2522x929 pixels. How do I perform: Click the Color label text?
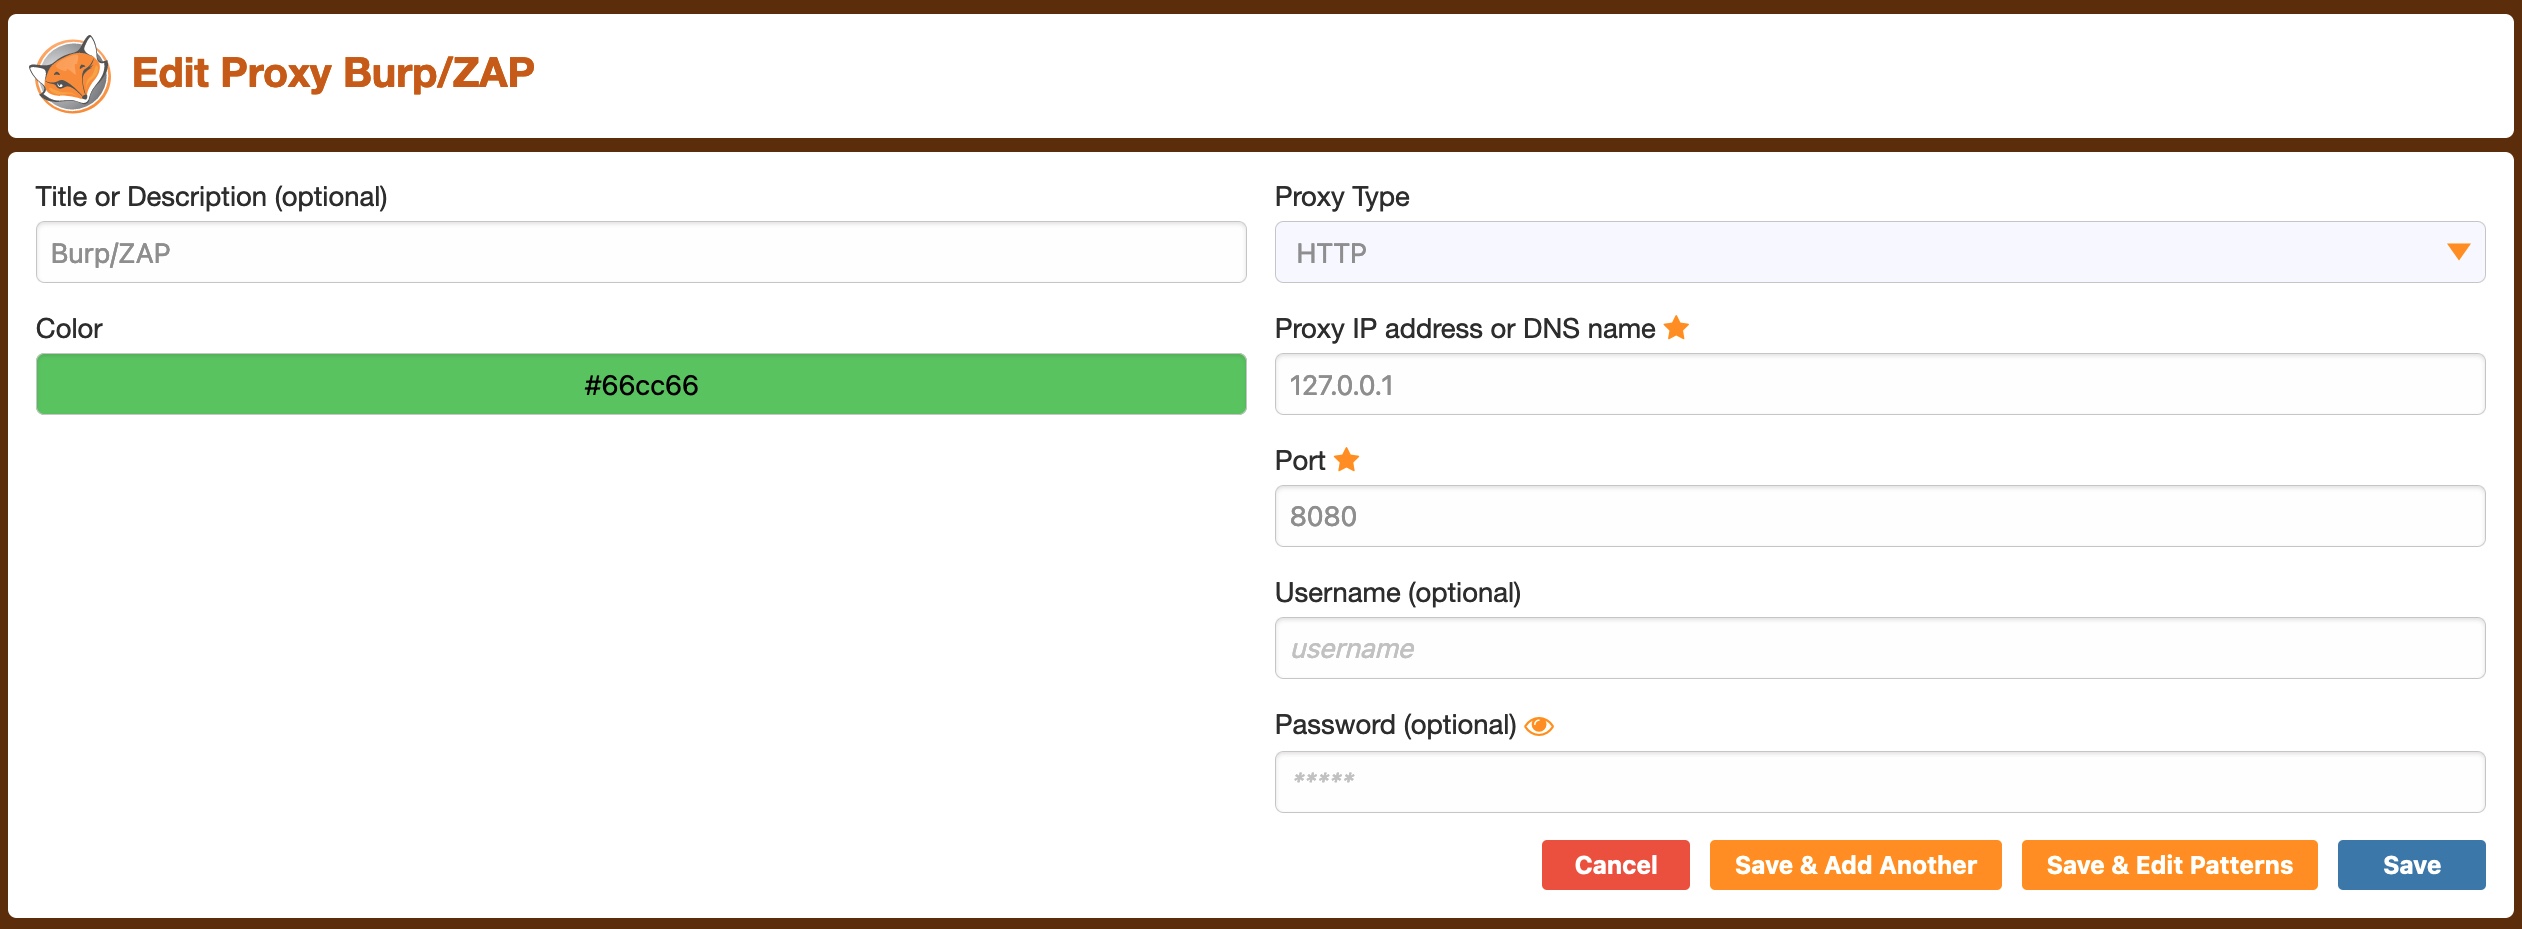69,329
